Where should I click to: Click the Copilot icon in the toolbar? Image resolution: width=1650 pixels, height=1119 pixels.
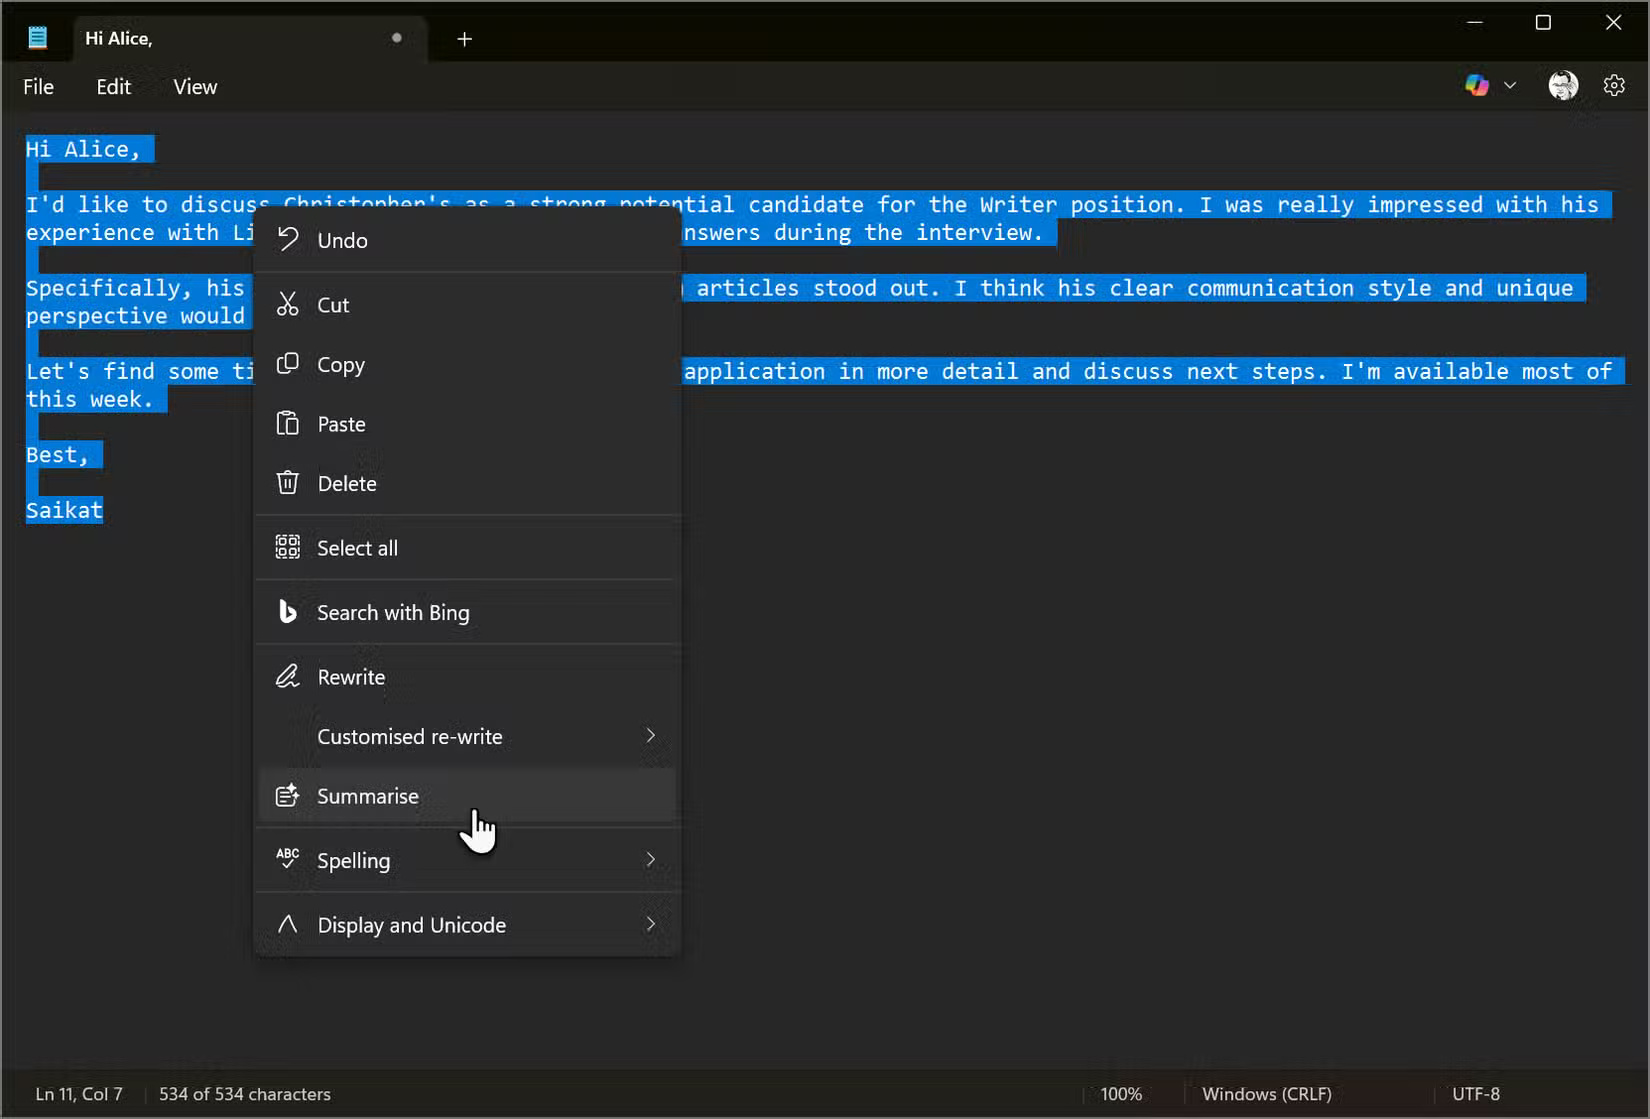(x=1477, y=85)
